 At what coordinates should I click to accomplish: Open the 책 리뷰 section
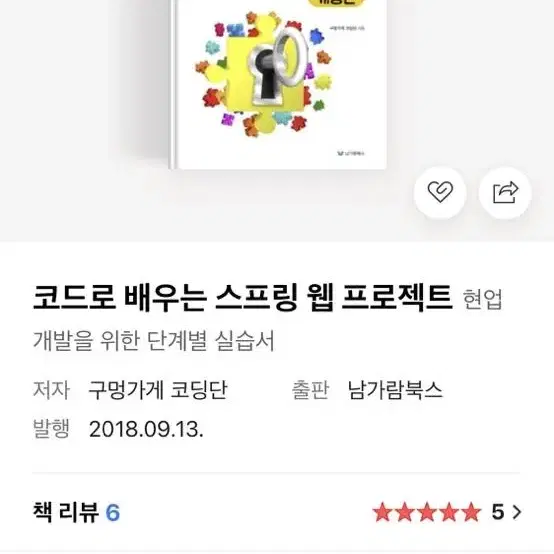(66, 512)
